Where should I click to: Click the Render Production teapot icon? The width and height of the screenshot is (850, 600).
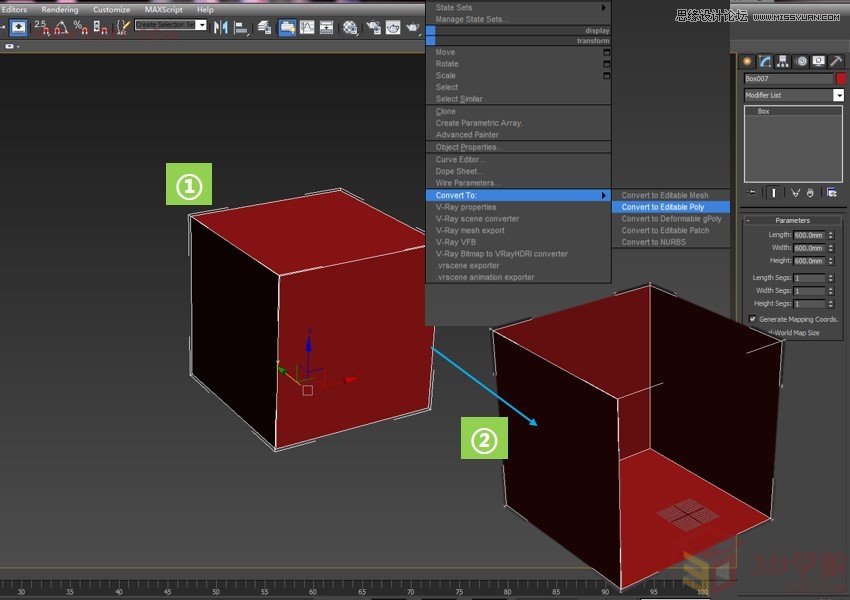click(x=413, y=27)
